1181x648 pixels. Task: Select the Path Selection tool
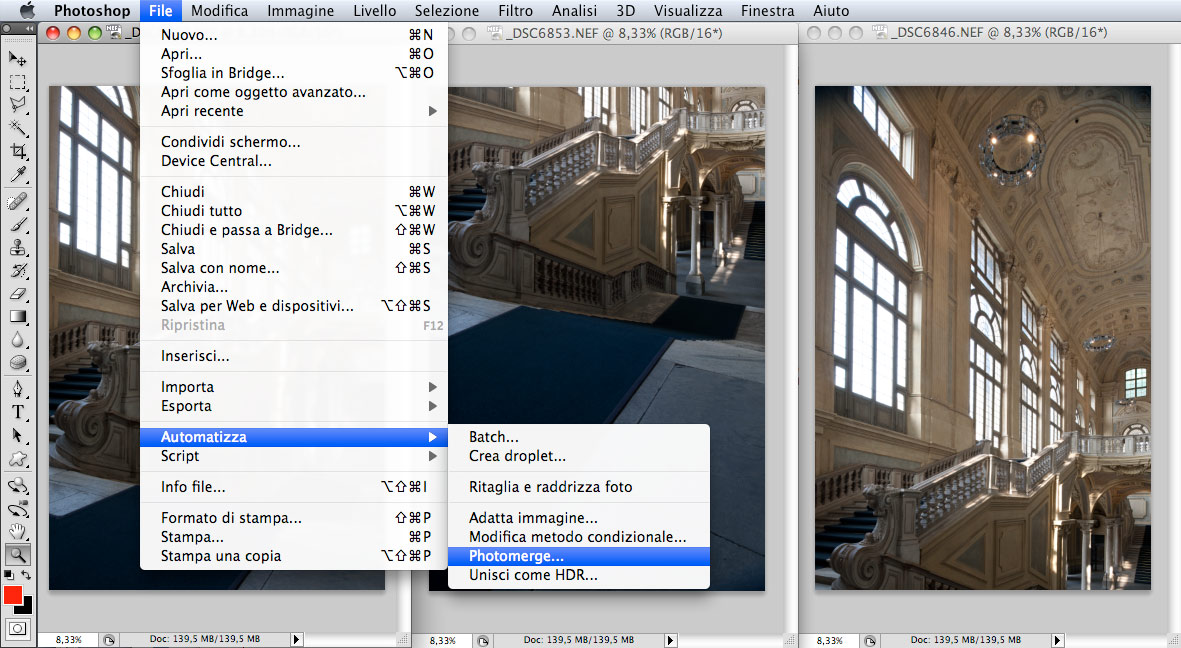tap(17, 436)
